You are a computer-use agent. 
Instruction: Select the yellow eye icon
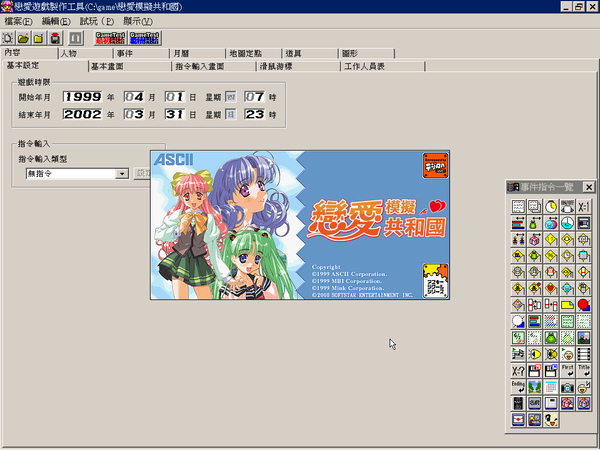click(x=534, y=354)
